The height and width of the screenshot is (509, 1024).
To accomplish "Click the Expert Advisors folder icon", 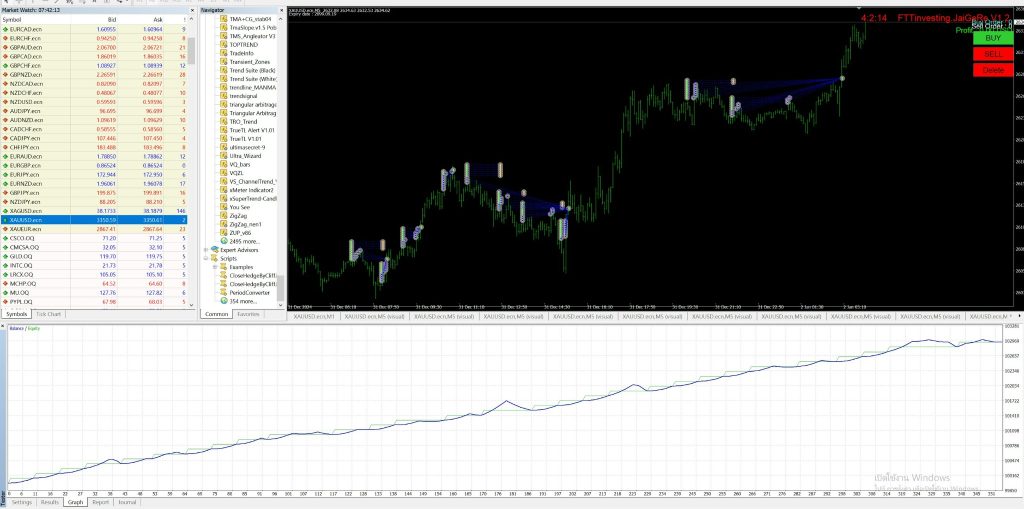I will 214,249.
